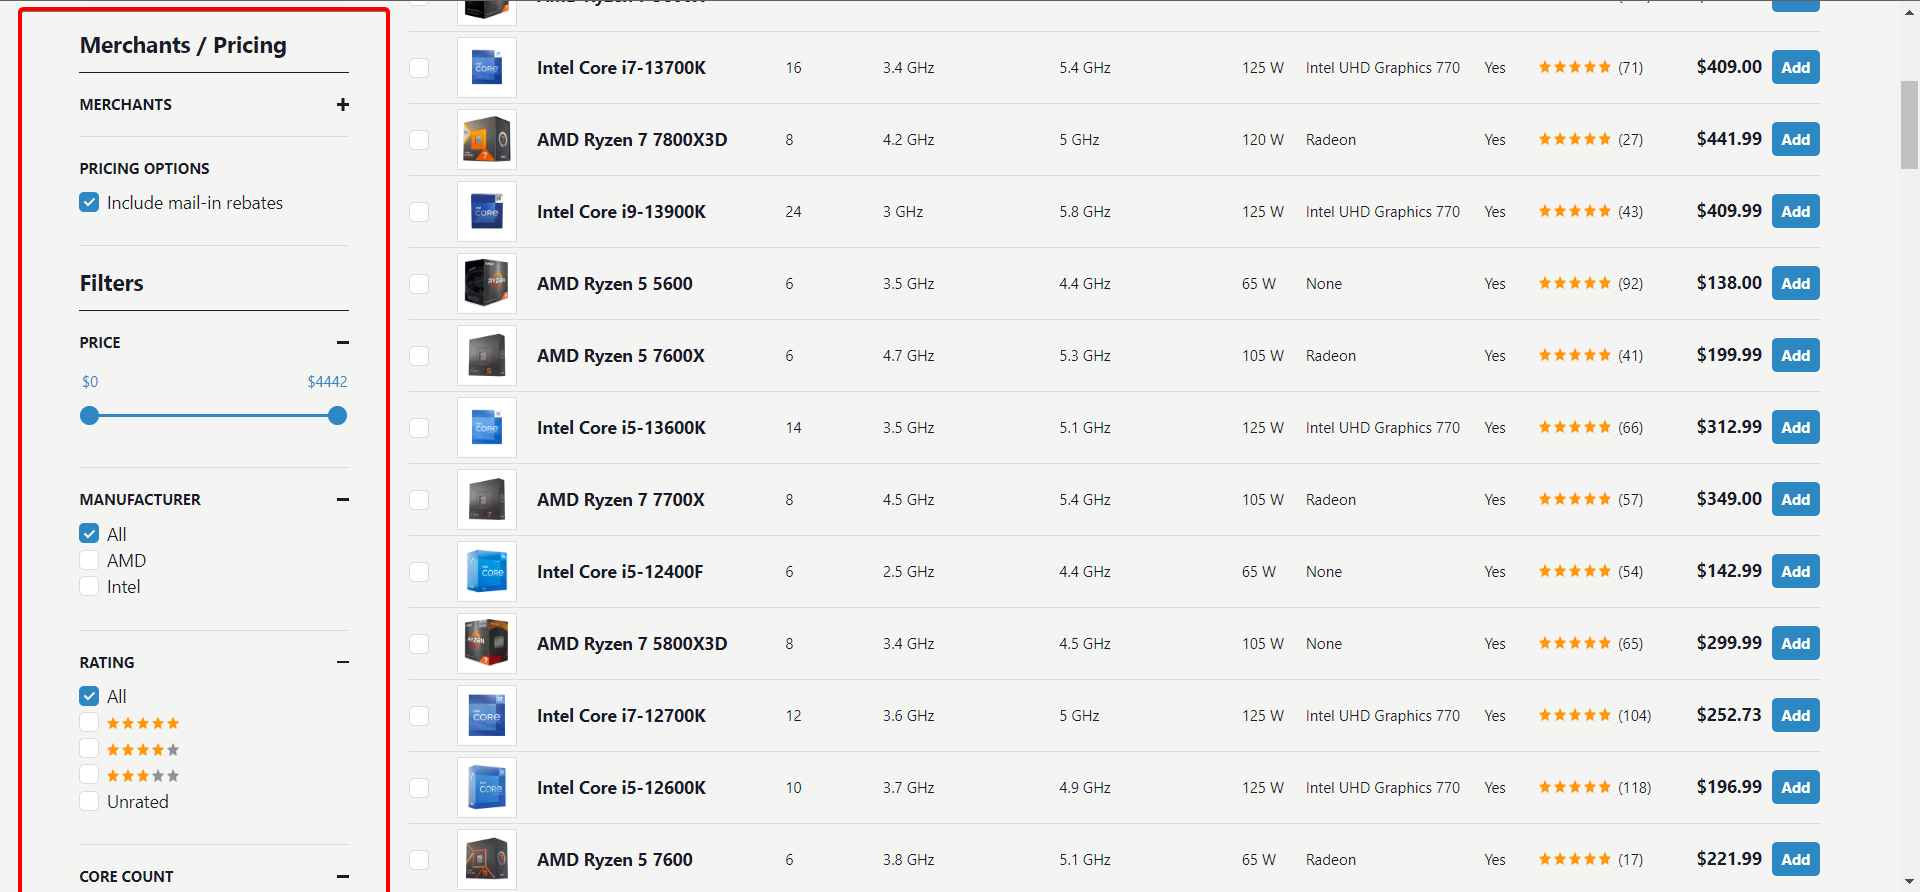Click the page's vertical scrollbar thumb
This screenshot has width=1920, height=892.
coord(1909,125)
